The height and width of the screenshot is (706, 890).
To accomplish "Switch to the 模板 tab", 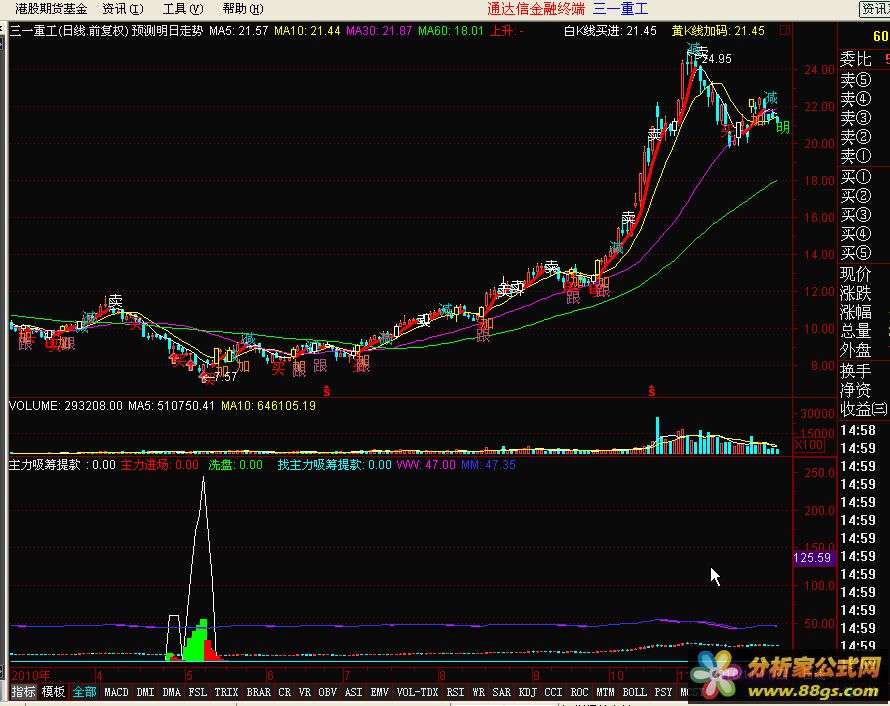I will pyautogui.click(x=53, y=692).
